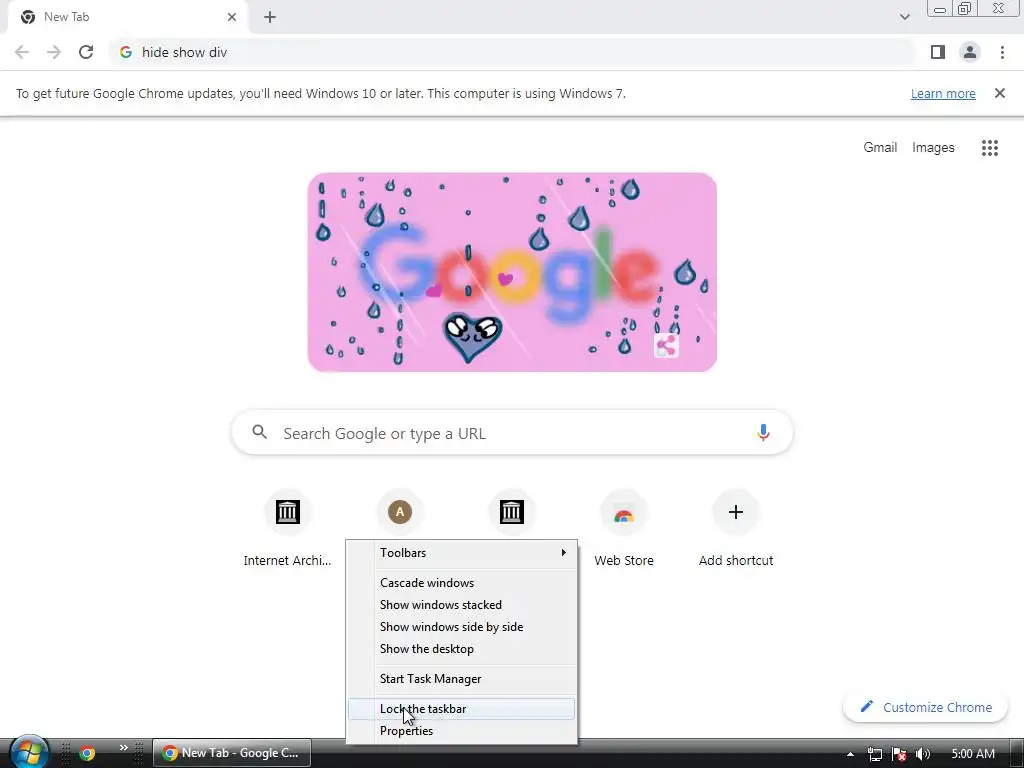Open the Google doodle image
This screenshot has height=768, width=1024.
point(512,272)
